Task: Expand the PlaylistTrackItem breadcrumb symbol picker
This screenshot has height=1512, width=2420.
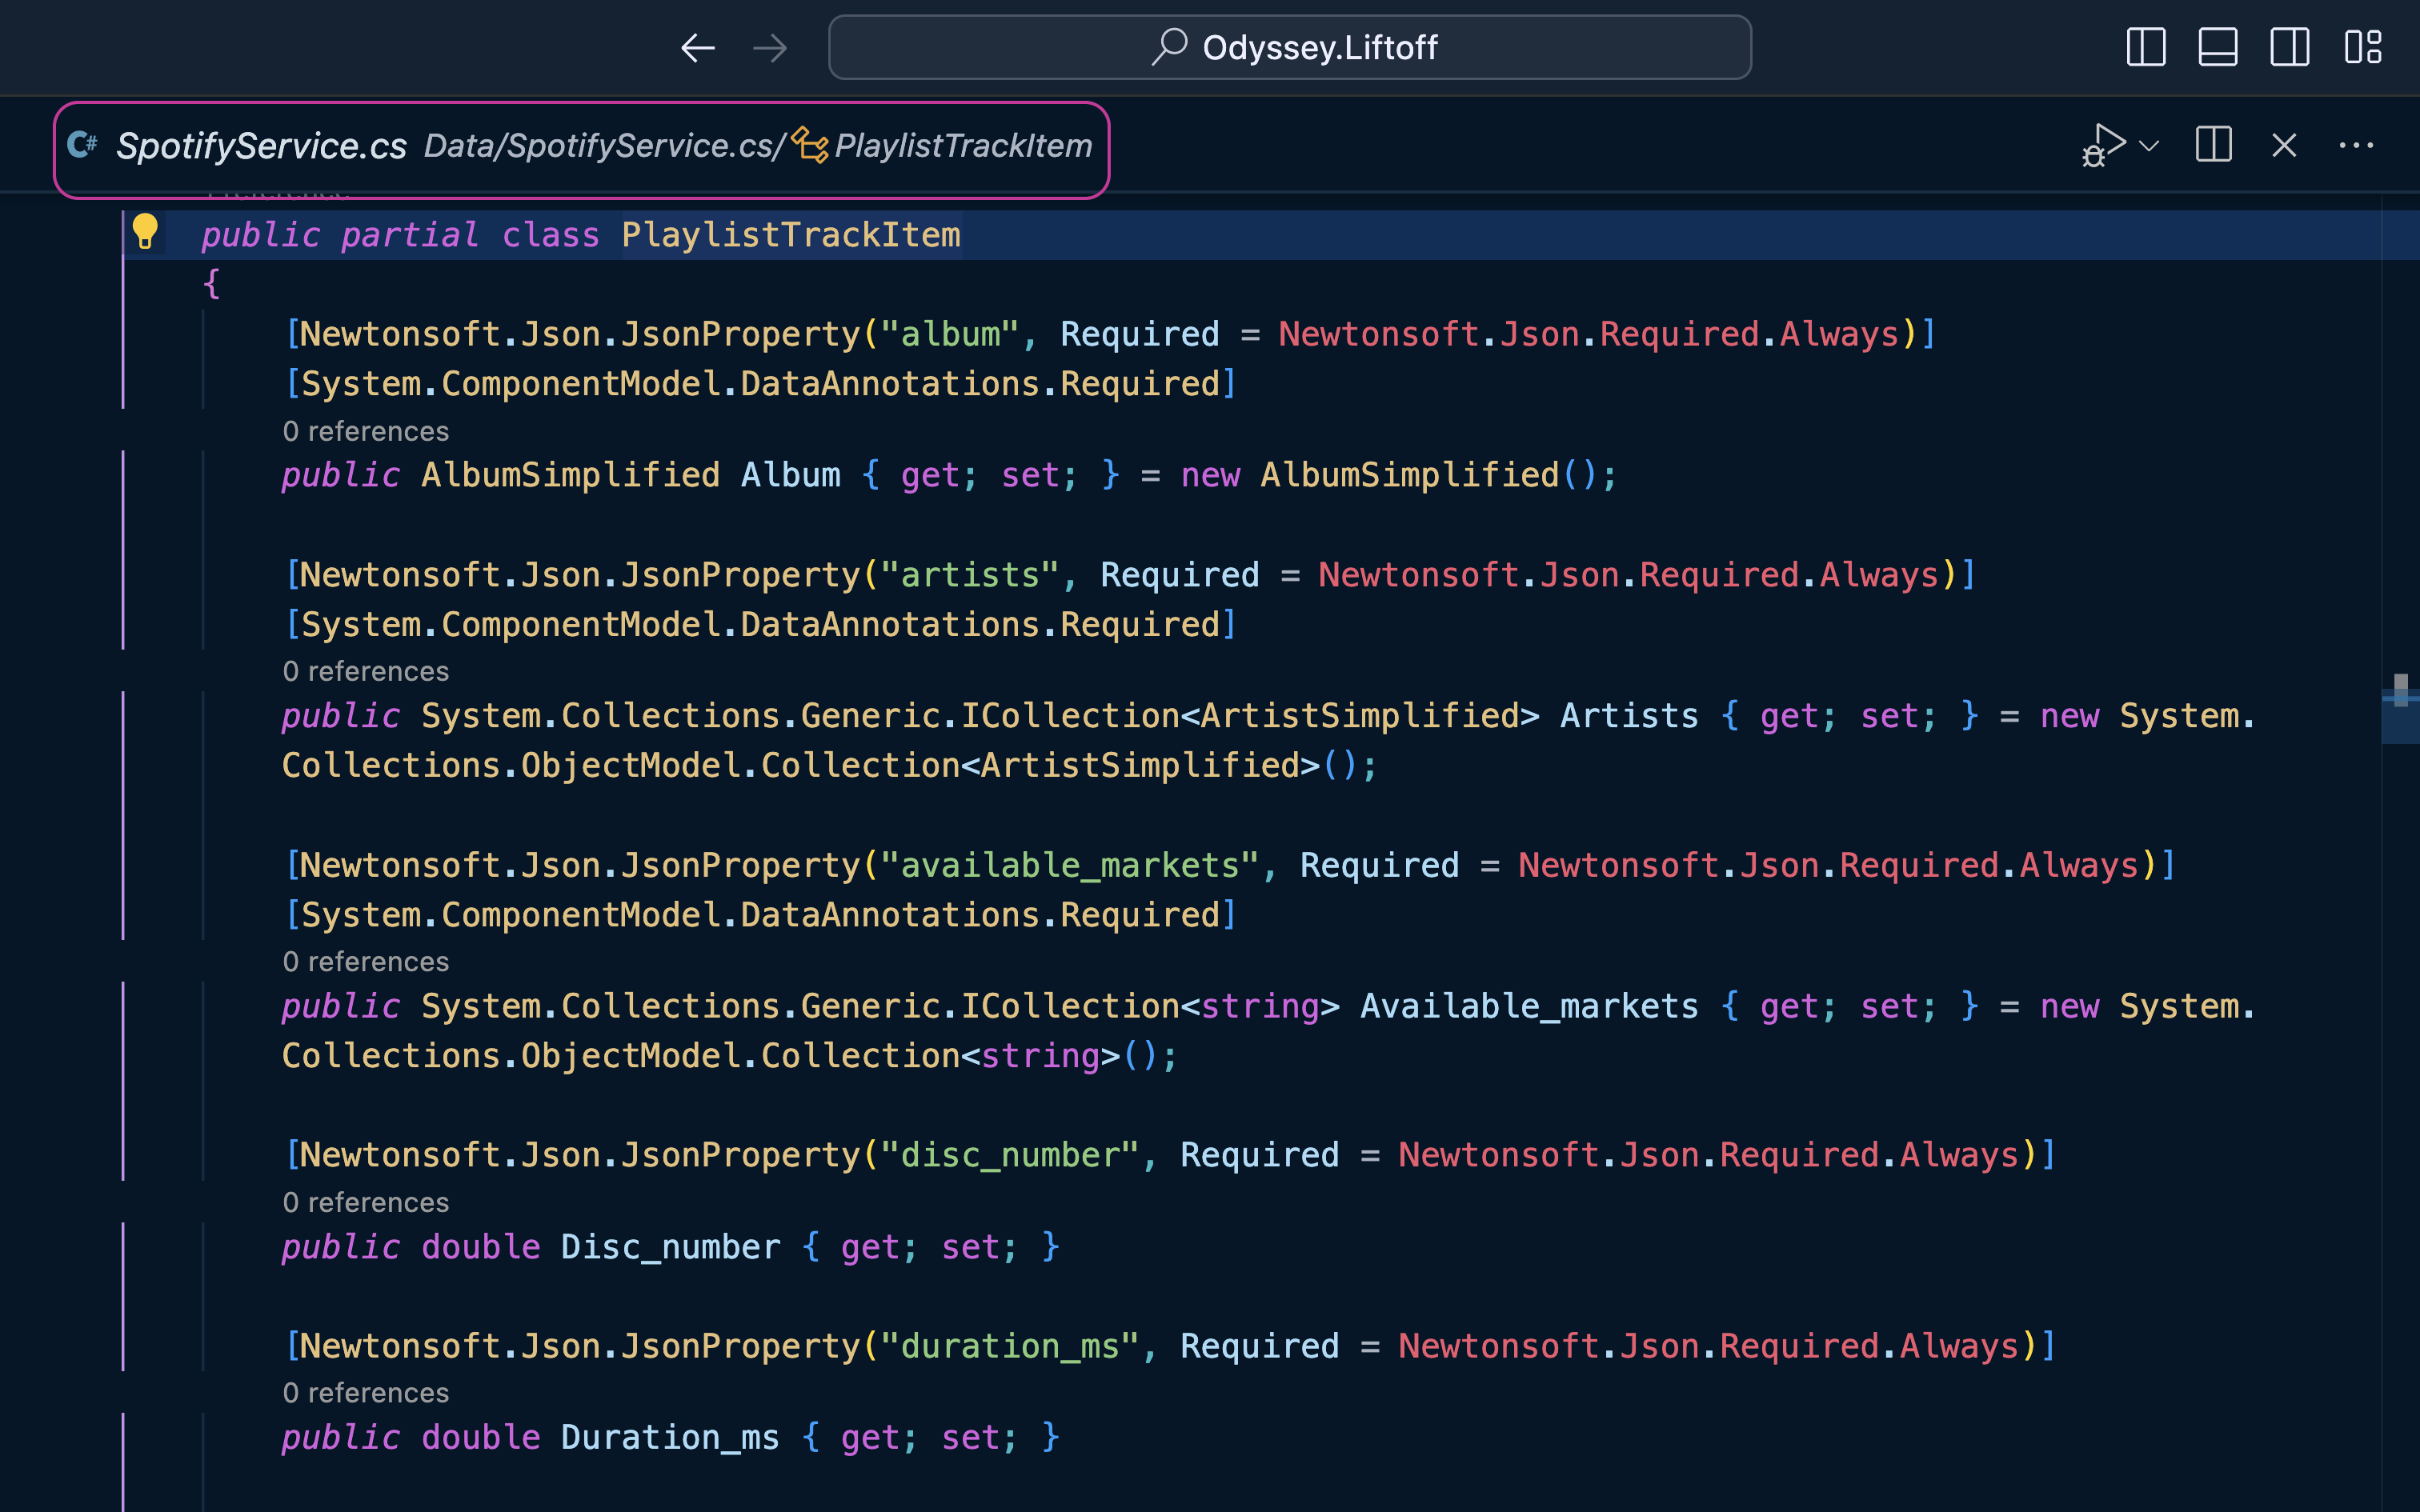Action: point(962,146)
